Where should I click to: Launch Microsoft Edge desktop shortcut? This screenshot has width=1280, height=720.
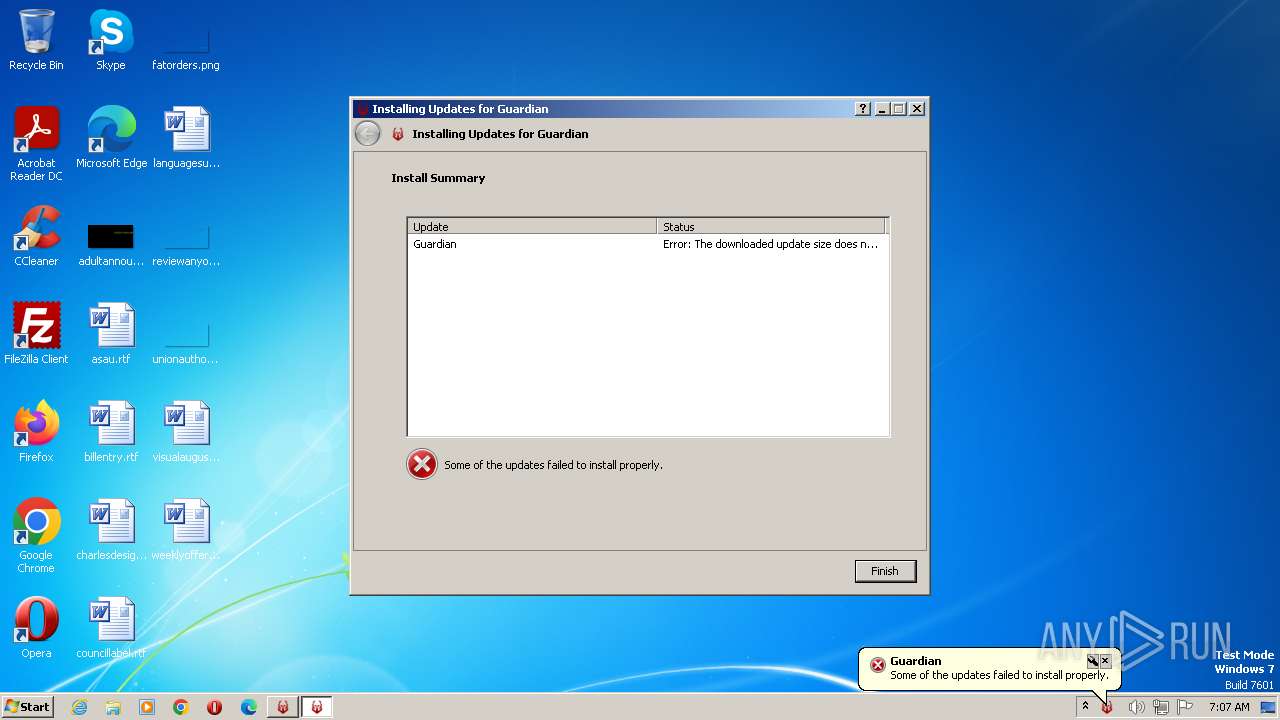pyautogui.click(x=111, y=138)
